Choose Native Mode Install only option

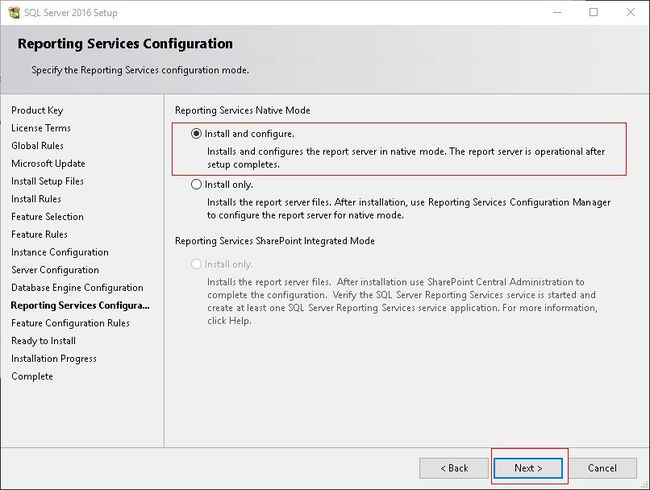point(196,184)
